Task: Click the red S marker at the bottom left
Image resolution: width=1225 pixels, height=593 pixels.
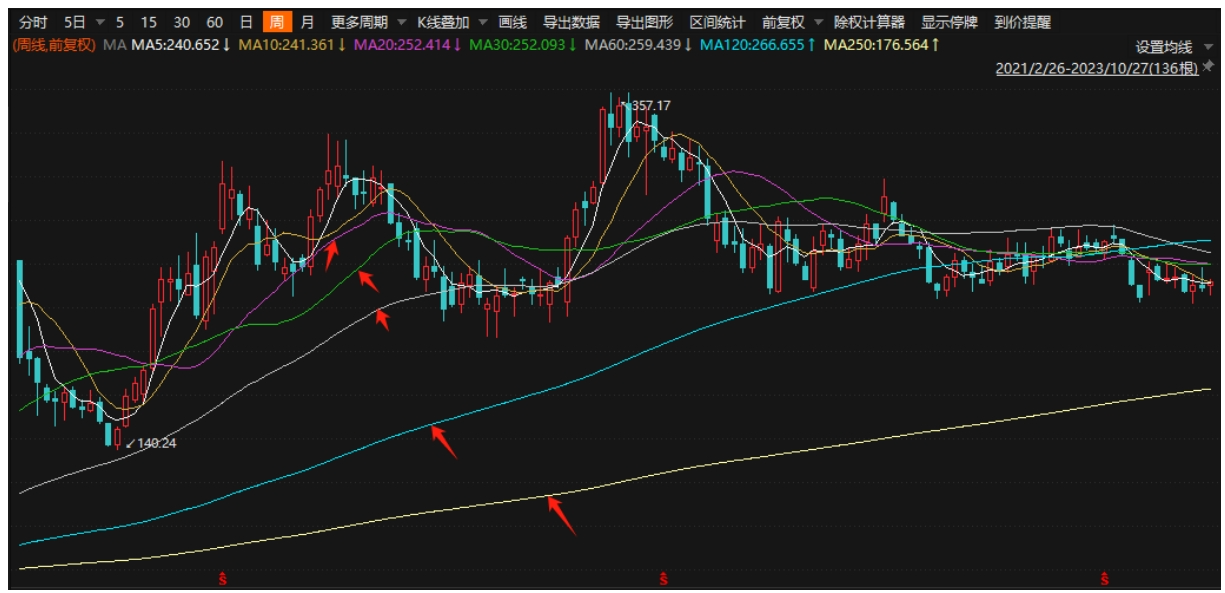Action: coord(221,578)
